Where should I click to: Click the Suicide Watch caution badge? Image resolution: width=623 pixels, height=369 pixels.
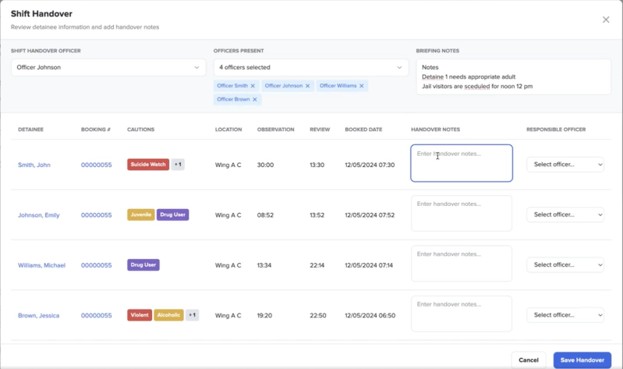(148, 164)
